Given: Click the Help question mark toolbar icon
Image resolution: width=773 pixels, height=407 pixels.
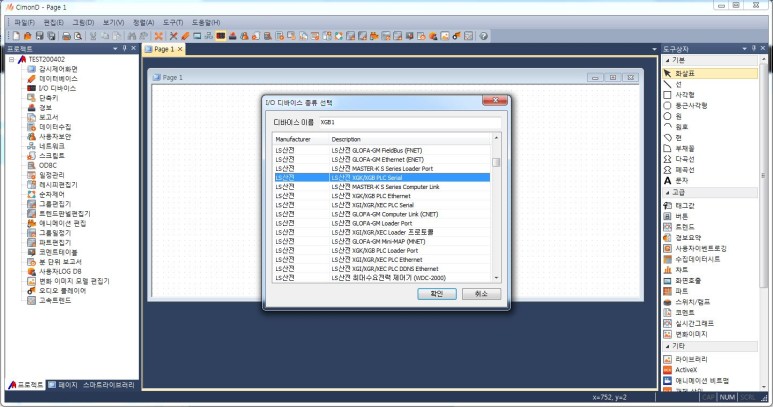Looking at the screenshot, I should (x=484, y=36).
